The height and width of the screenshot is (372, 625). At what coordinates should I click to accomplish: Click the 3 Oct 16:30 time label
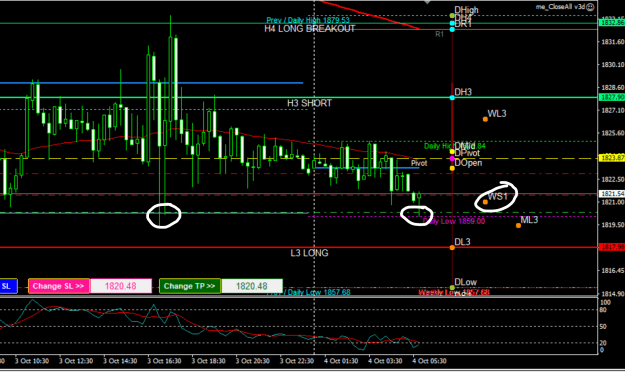[164, 361]
